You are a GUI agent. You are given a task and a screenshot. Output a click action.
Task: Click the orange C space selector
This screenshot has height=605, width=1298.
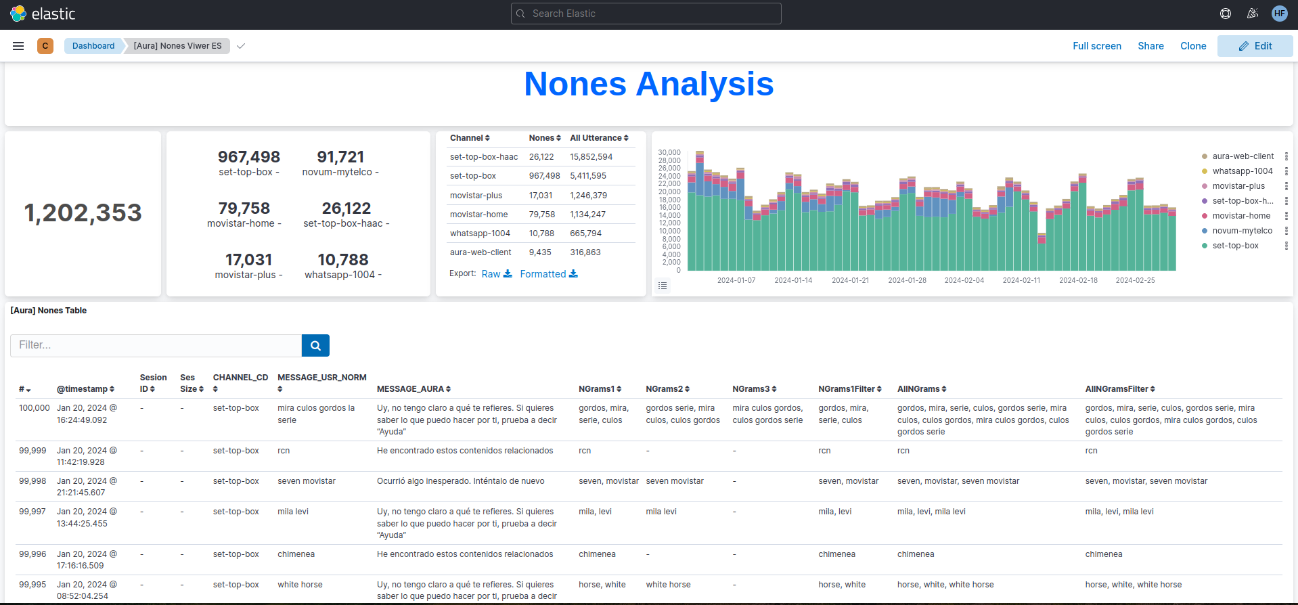click(45, 46)
